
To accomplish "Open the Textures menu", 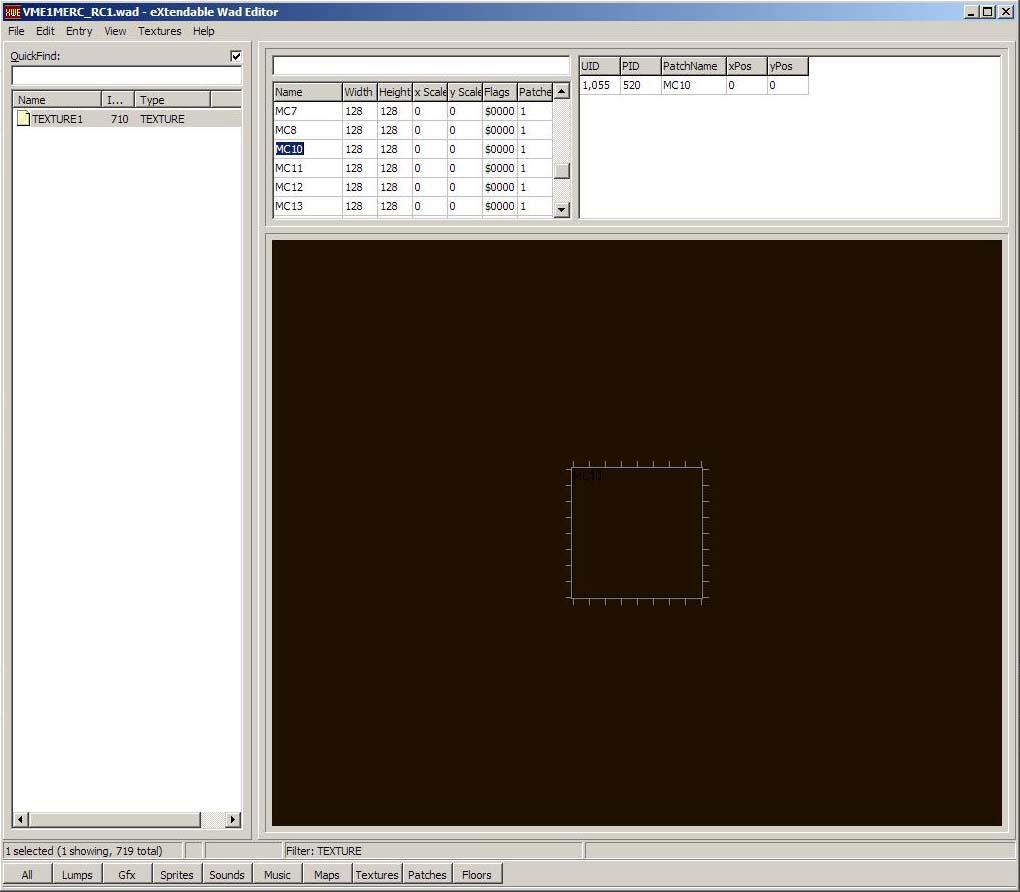I will [x=160, y=31].
